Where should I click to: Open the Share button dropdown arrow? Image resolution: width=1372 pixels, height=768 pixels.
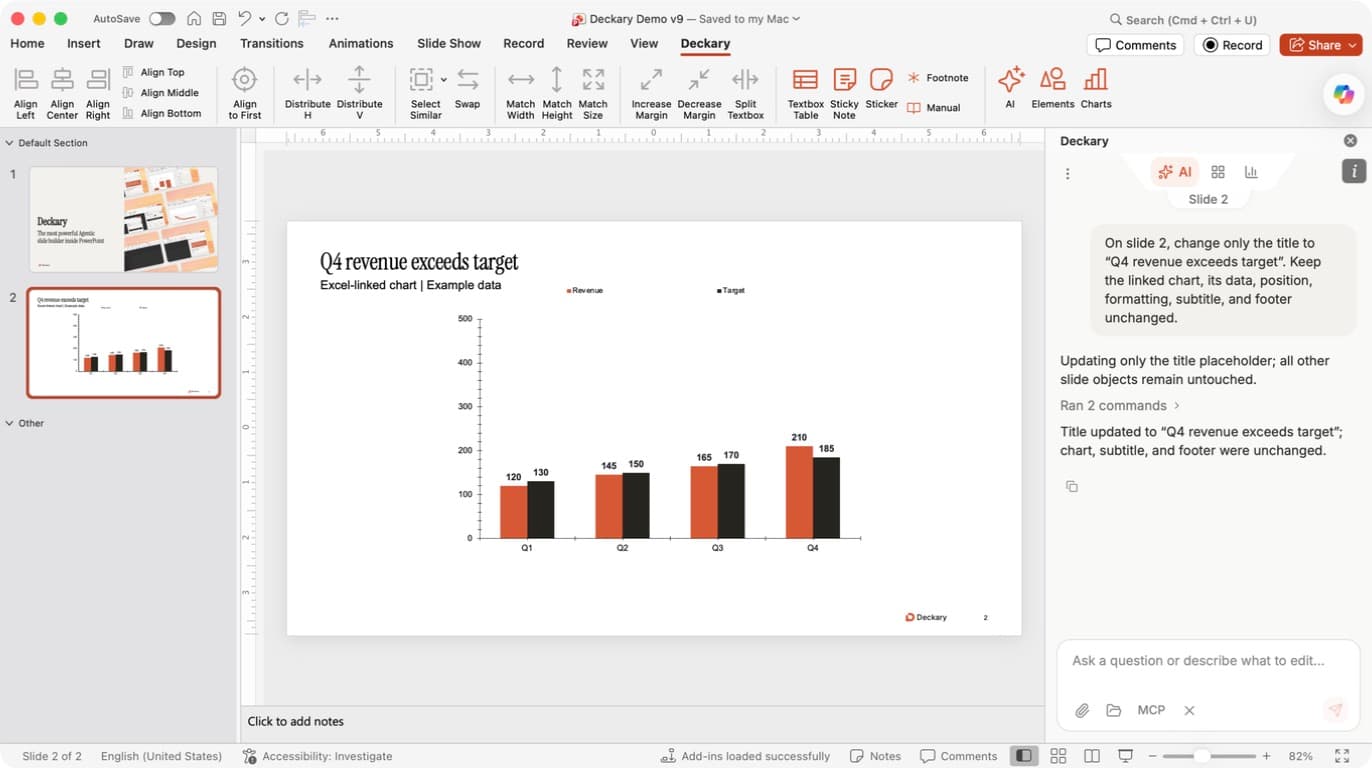tap(1353, 45)
